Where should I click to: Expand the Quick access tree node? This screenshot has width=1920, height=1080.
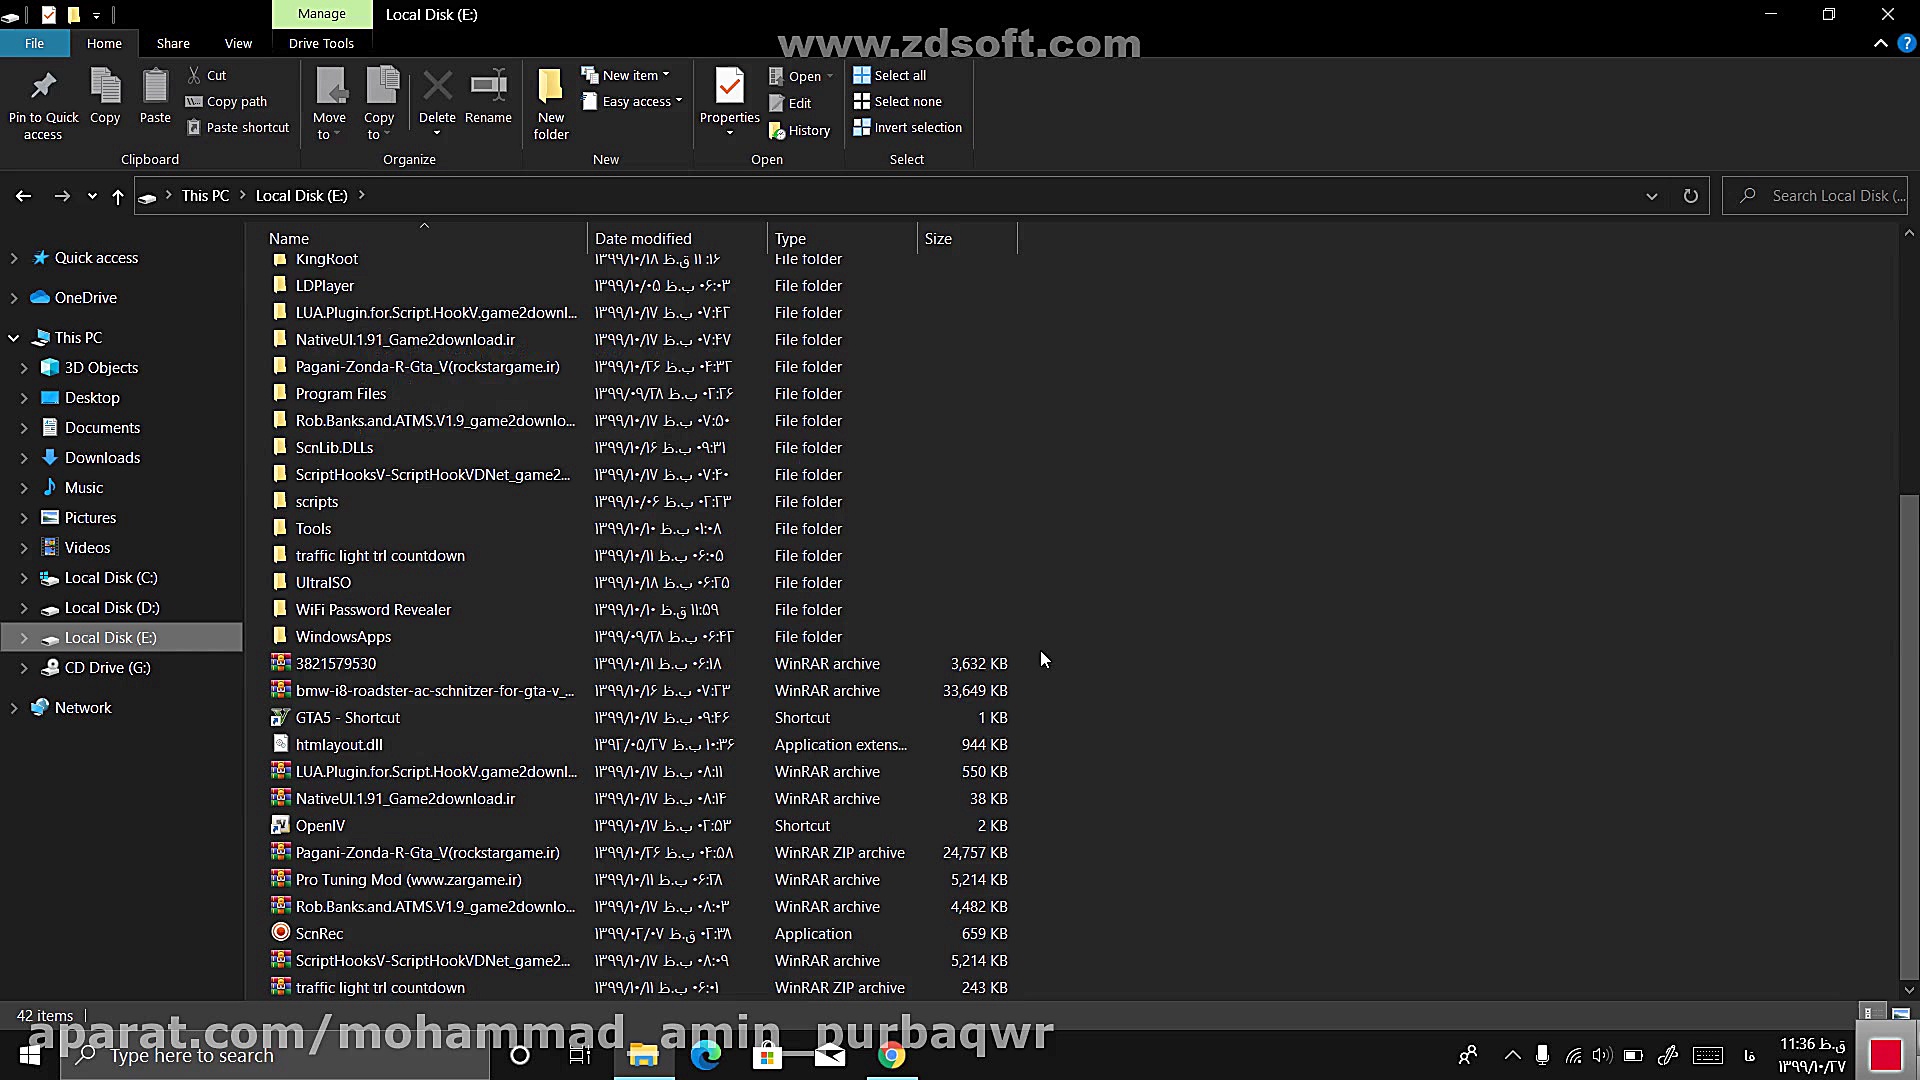[14, 258]
